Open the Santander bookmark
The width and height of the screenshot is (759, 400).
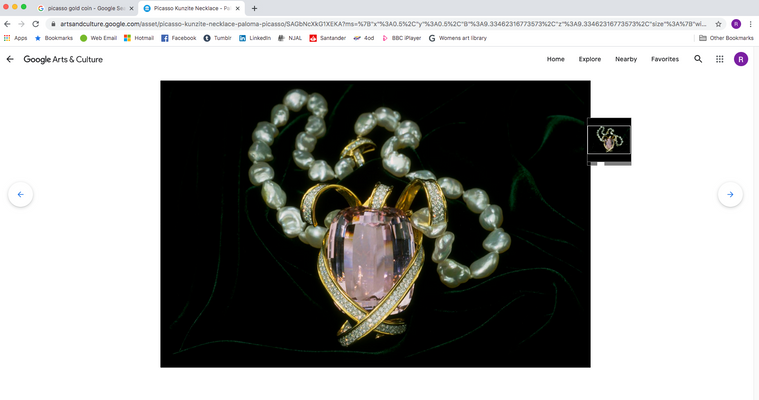tap(328, 38)
